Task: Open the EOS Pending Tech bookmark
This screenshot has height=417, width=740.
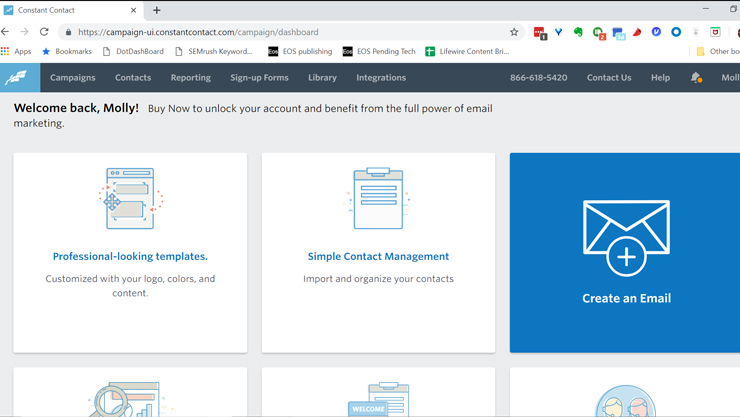Action: (379, 51)
